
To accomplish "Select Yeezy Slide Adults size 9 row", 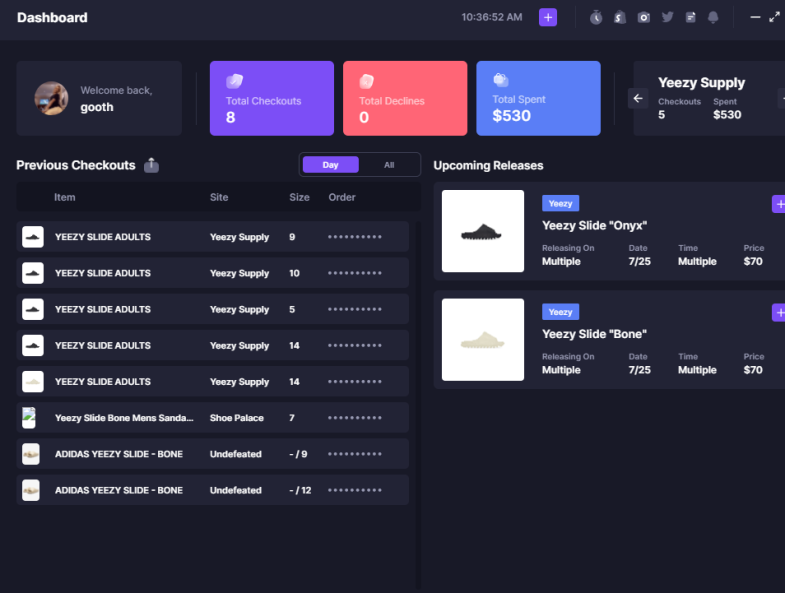I will (x=212, y=237).
